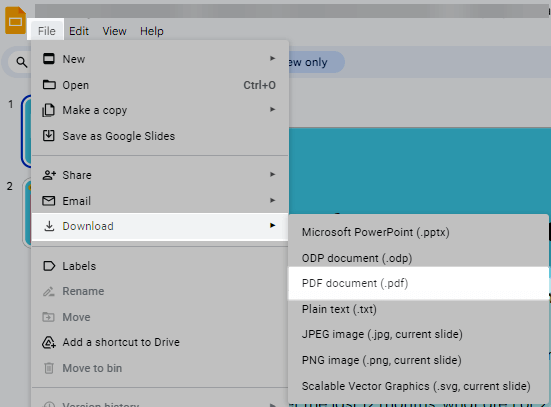Download current slide as Scalable Vector Graphics
The height and width of the screenshot is (407, 551).
(418, 386)
